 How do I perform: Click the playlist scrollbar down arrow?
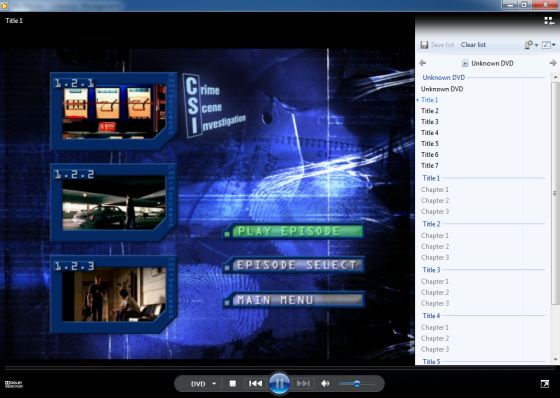(555, 359)
